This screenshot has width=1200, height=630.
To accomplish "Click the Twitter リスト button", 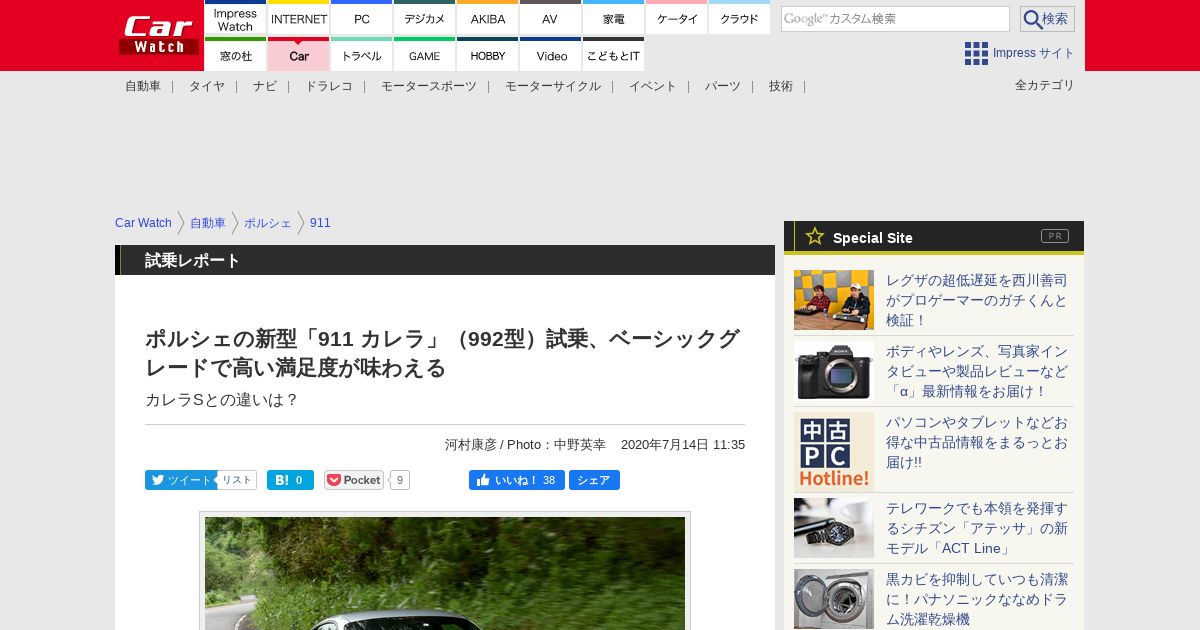I will tap(237, 480).
